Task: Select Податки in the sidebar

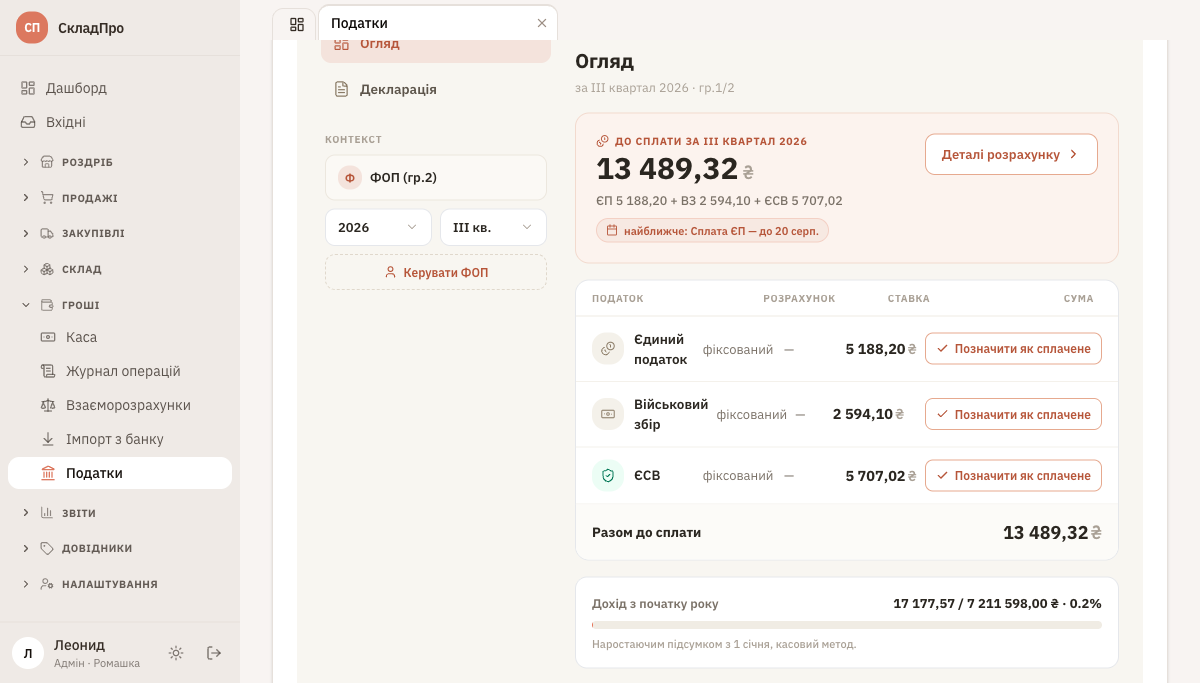Action: pos(120,473)
